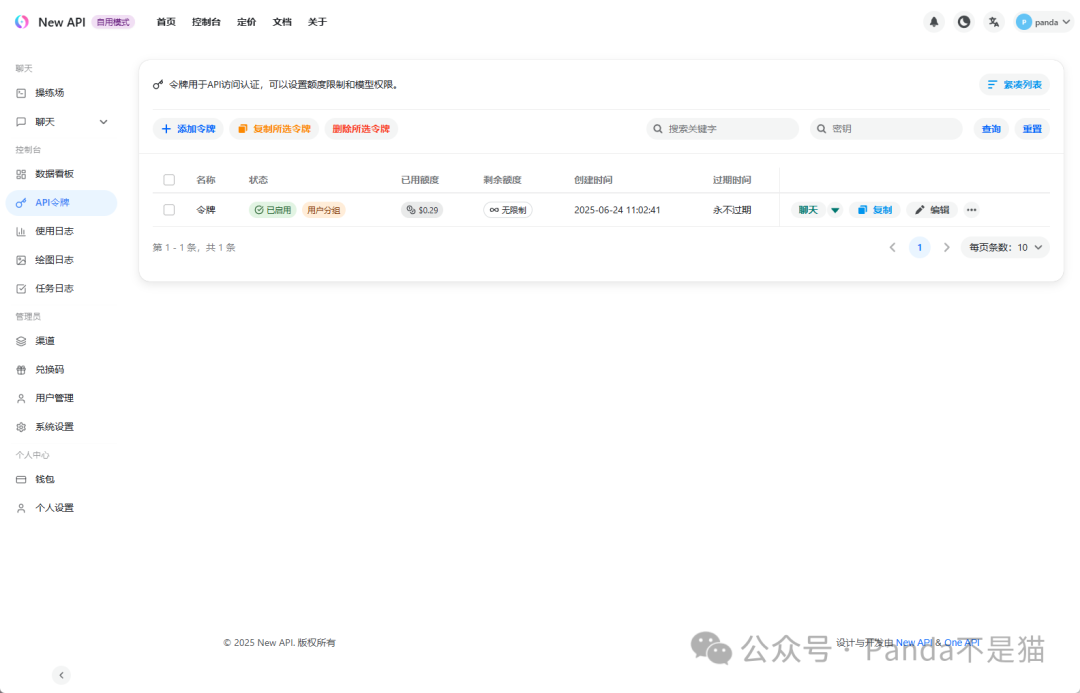The height and width of the screenshot is (693, 1080).
Task: Tick the 令牌 row checkbox
Action: coord(169,210)
